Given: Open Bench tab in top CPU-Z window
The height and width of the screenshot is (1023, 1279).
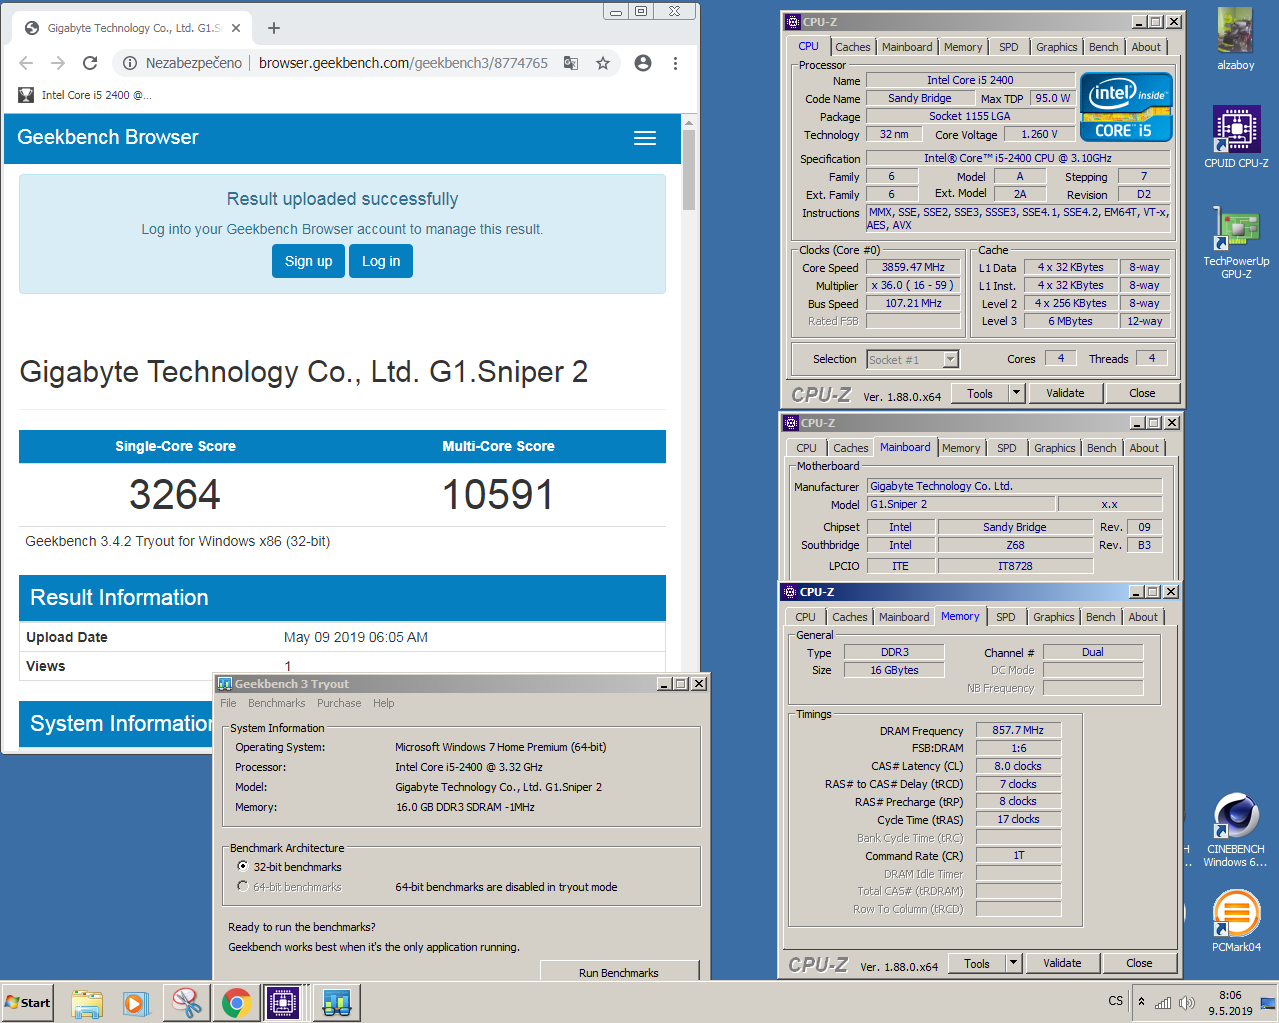Looking at the screenshot, I should [1103, 47].
